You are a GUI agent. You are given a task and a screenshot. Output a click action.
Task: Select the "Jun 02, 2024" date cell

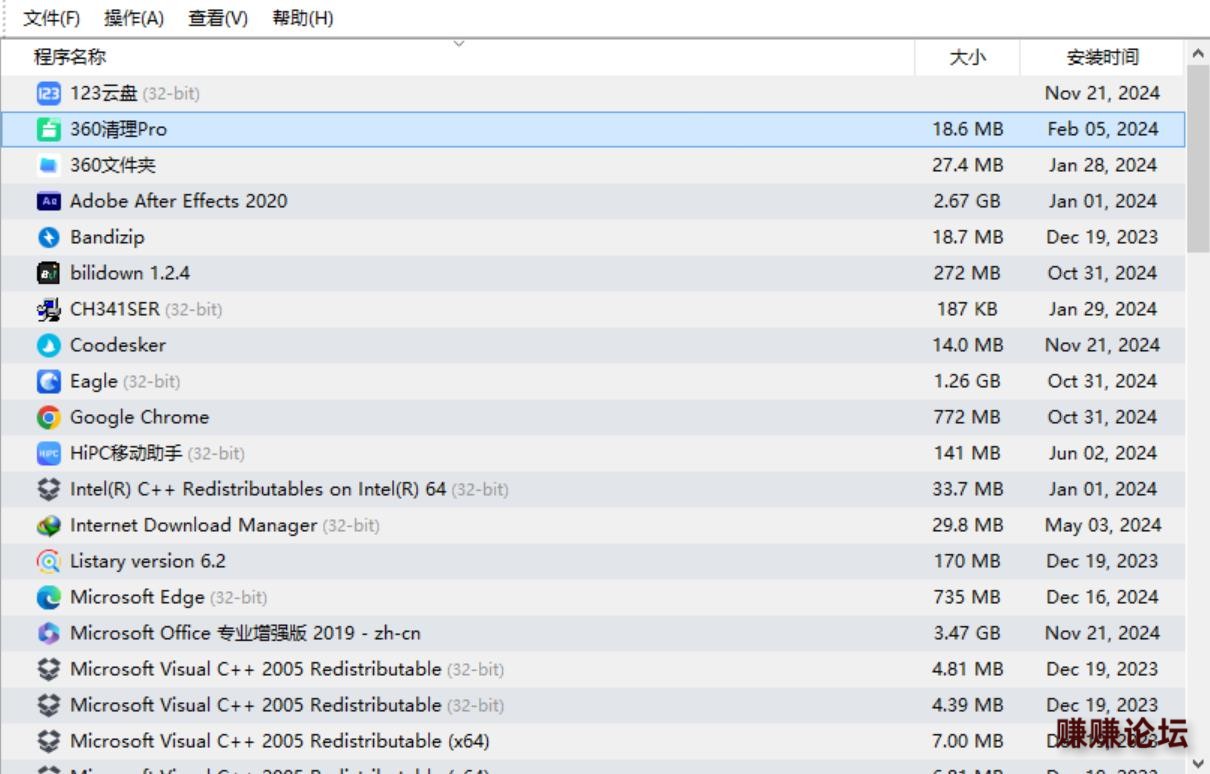coord(1103,453)
